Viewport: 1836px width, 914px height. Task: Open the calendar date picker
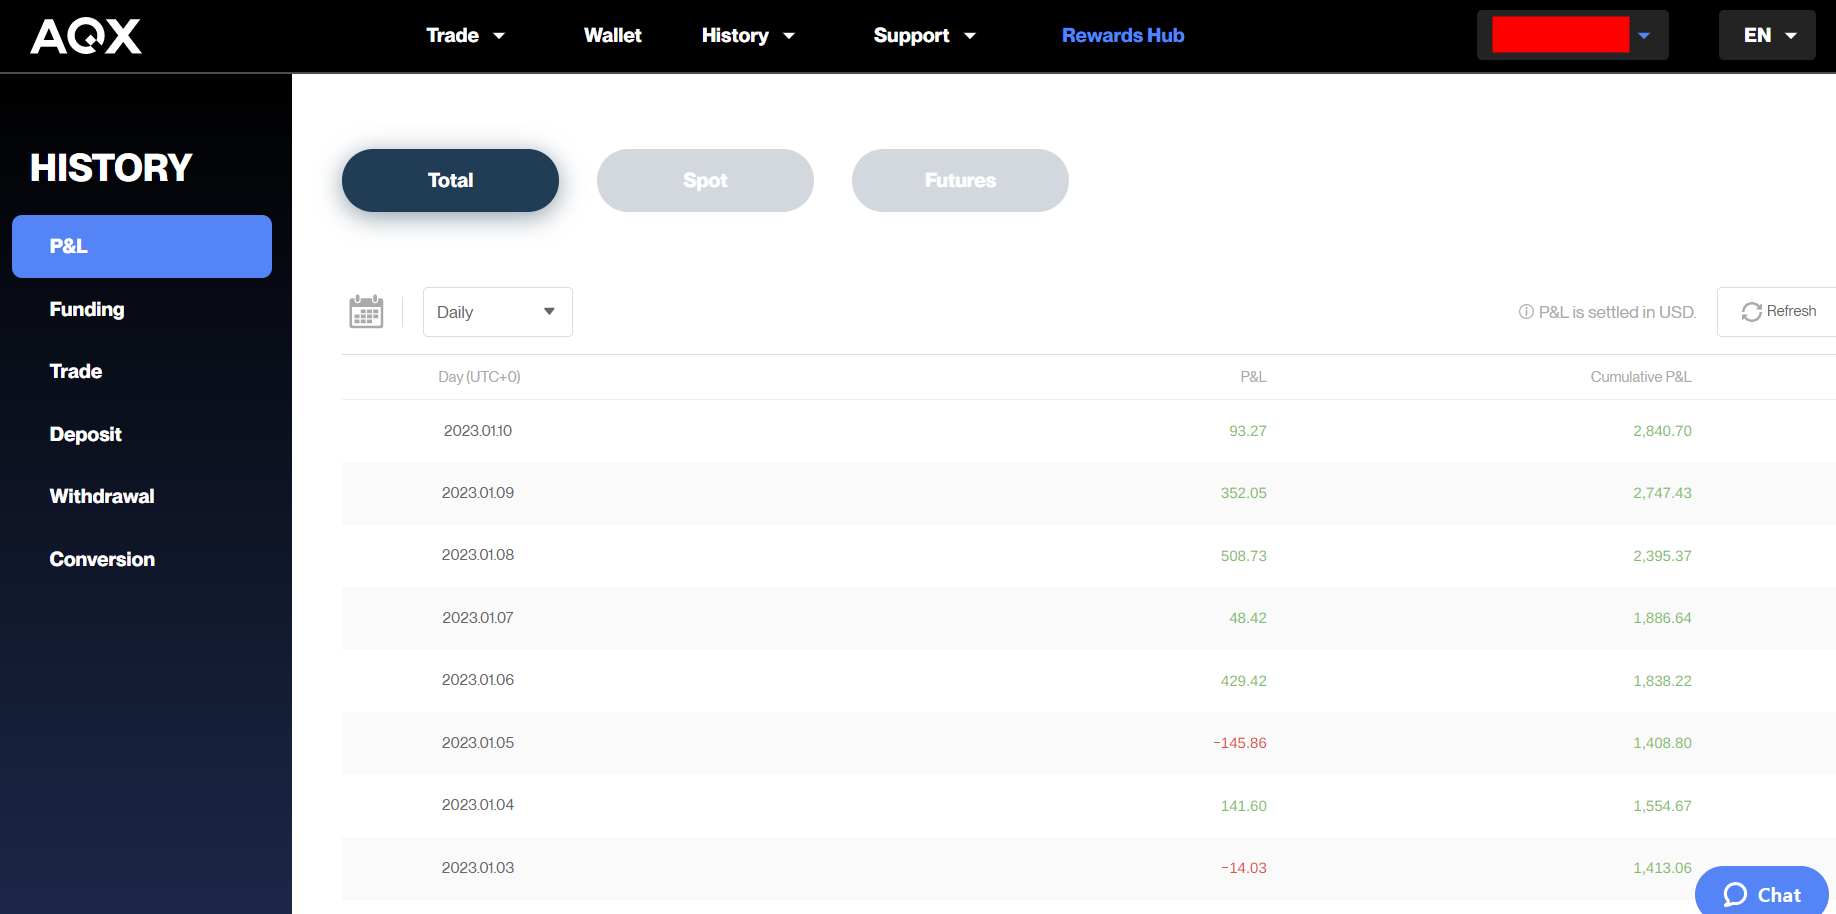pyautogui.click(x=366, y=311)
